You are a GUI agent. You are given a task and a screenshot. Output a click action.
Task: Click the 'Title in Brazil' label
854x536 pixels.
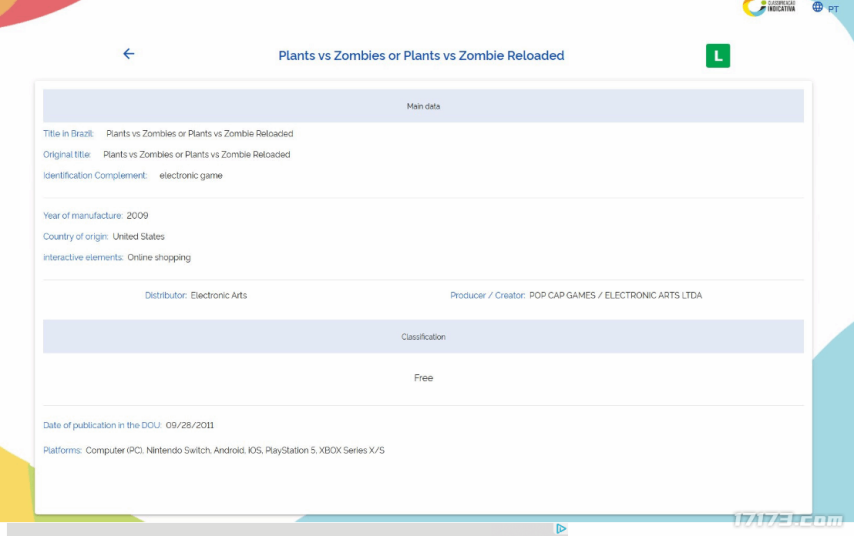tap(68, 134)
